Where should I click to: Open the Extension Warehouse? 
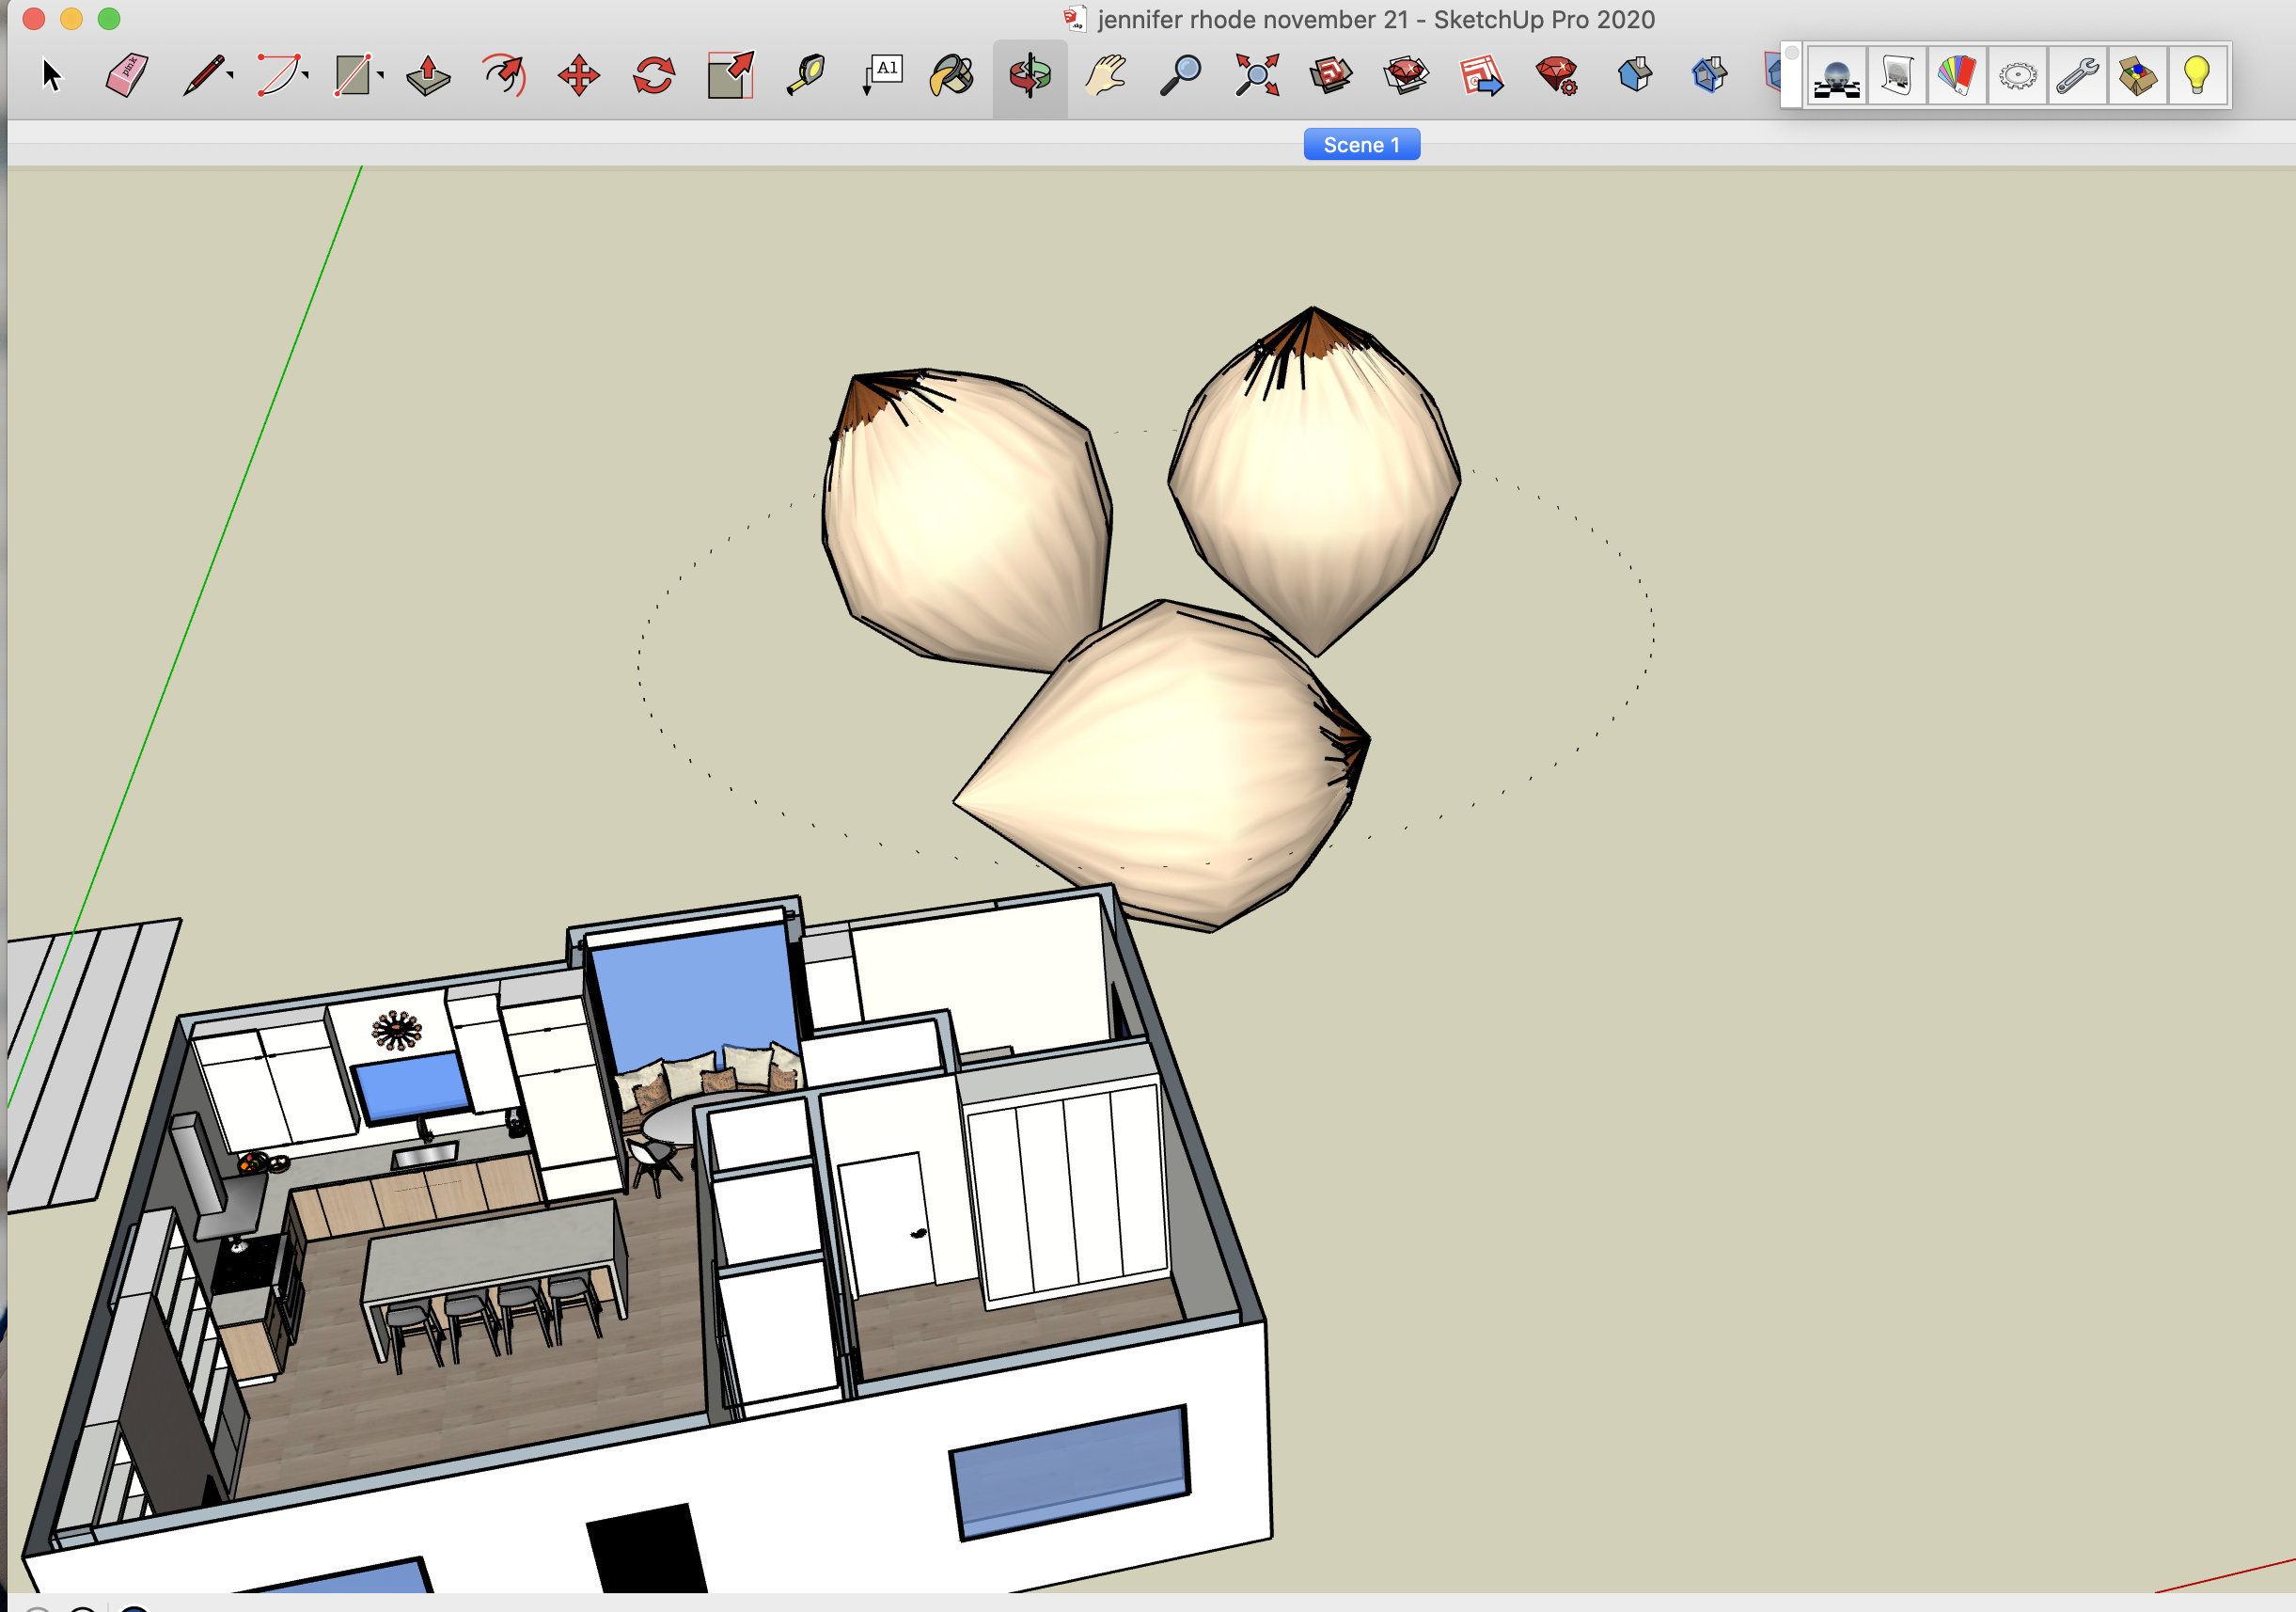tap(1407, 75)
